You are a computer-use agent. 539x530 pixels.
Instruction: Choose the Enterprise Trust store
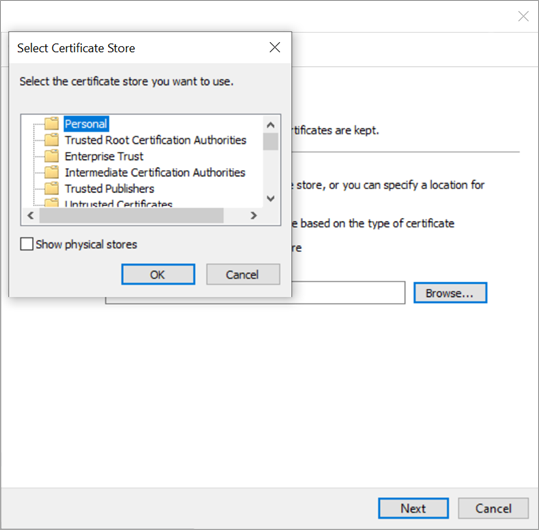point(104,156)
